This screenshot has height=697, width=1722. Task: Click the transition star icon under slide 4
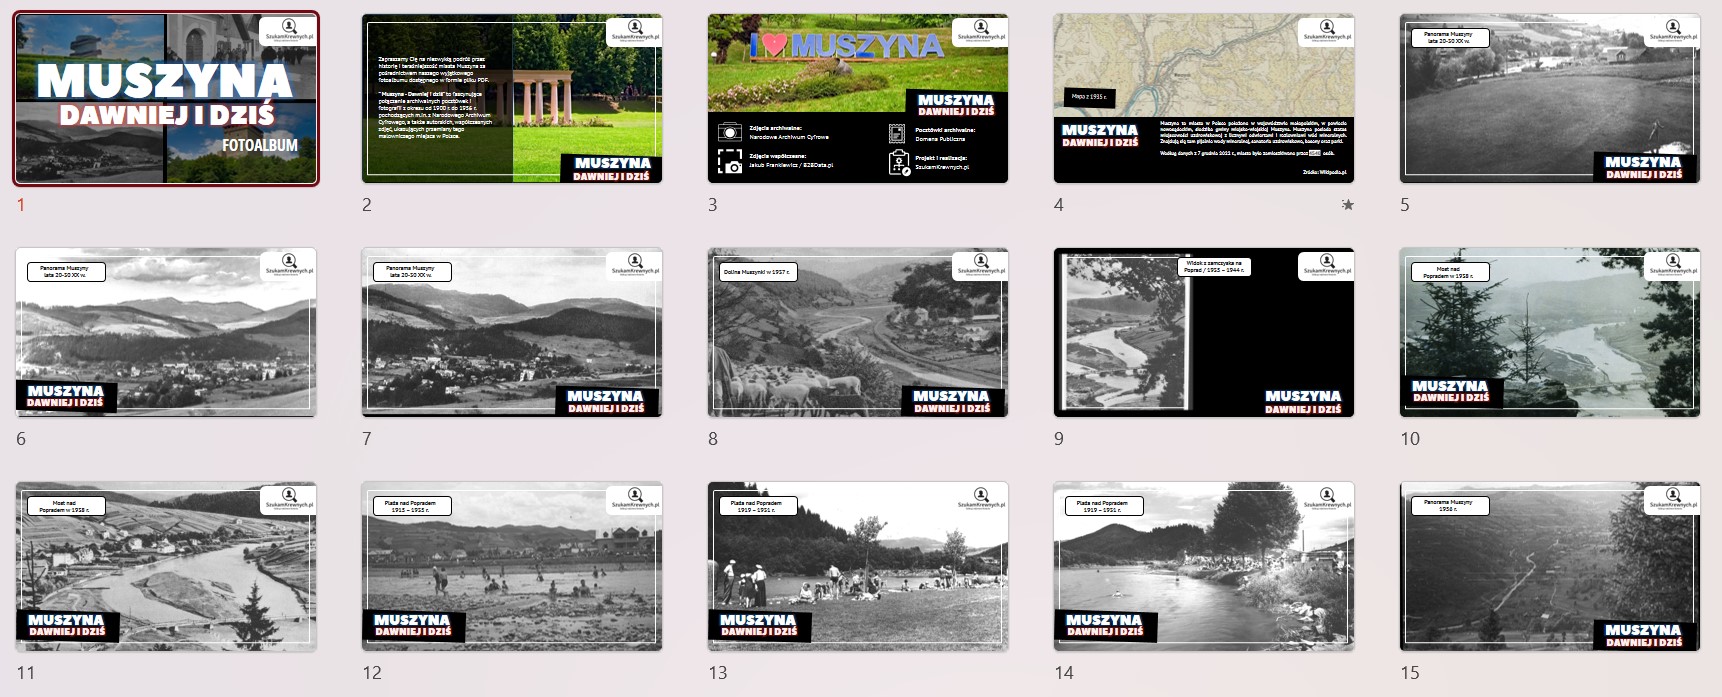pyautogui.click(x=1347, y=205)
